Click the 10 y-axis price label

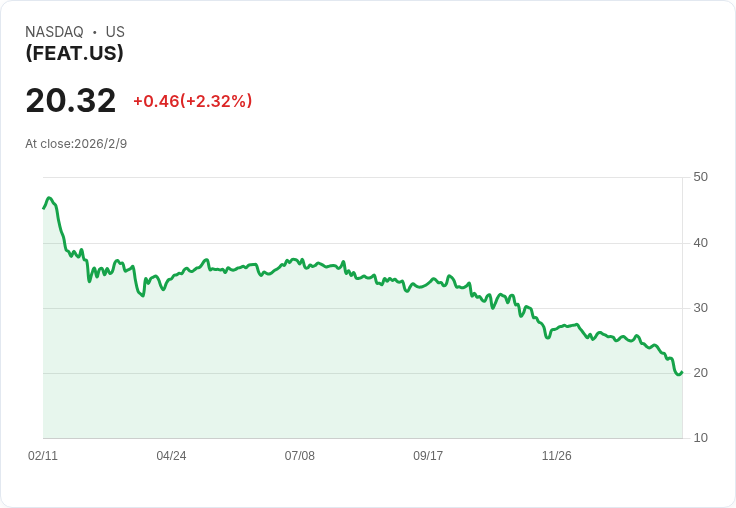(700, 438)
